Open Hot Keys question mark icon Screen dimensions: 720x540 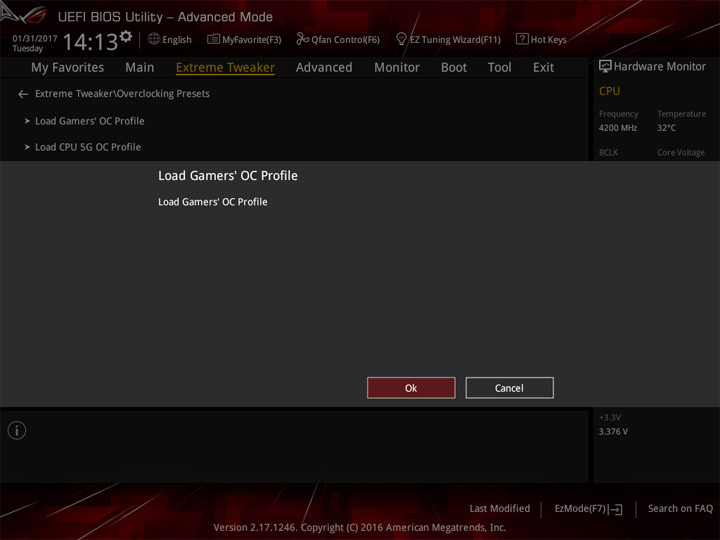tap(522, 39)
